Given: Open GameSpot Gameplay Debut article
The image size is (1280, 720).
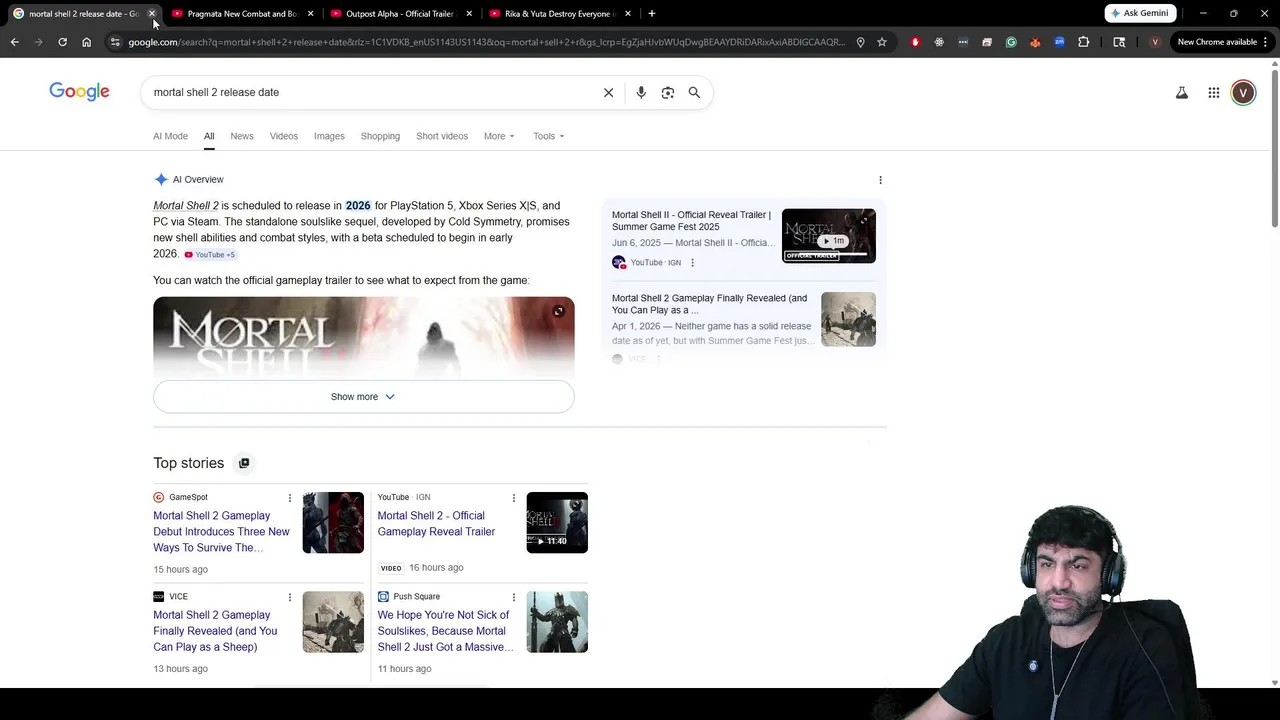Looking at the screenshot, I should pyautogui.click(x=221, y=532).
